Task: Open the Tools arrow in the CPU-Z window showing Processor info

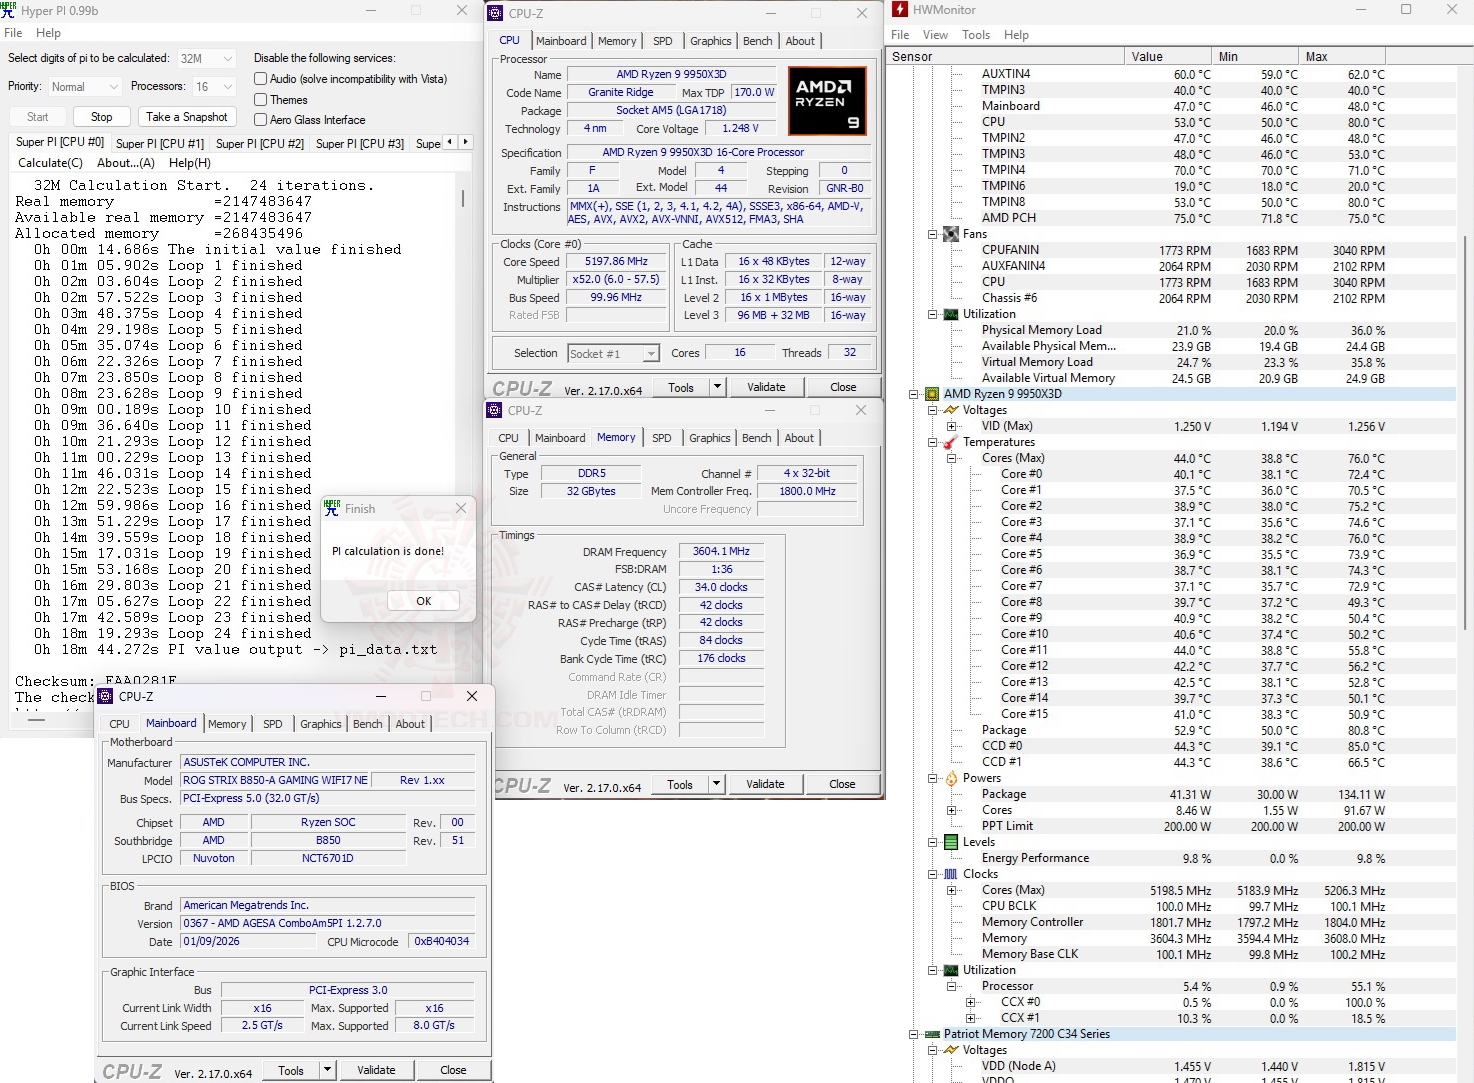Action: pos(716,387)
